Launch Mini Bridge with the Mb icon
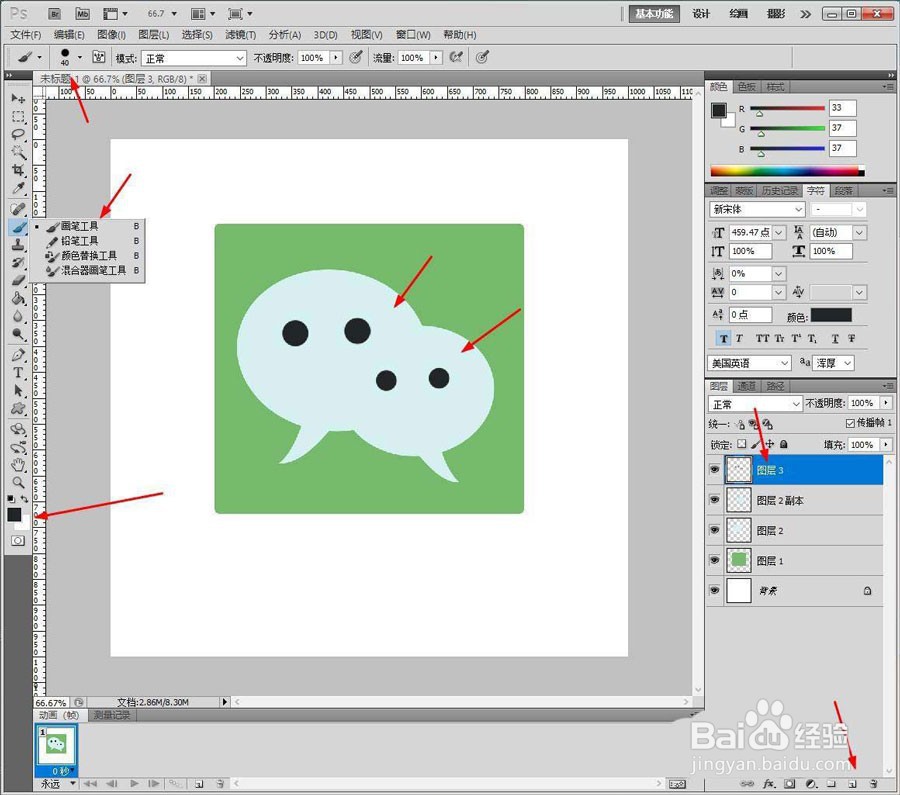The width and height of the screenshot is (900, 795). [x=83, y=14]
